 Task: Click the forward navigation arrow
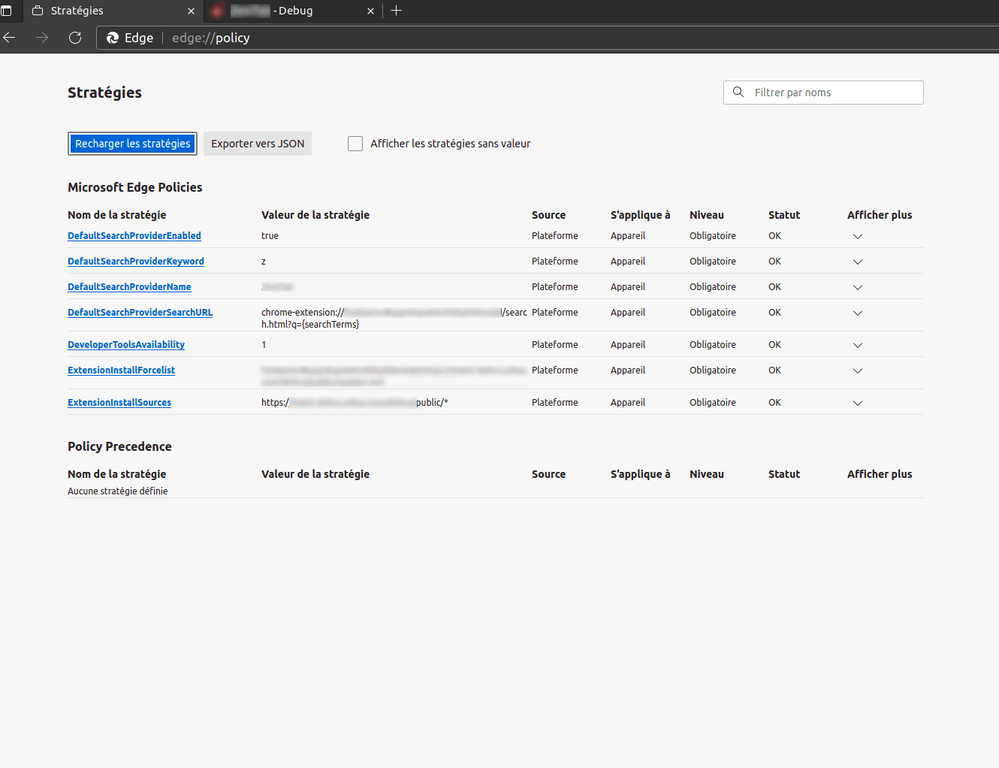click(42, 38)
